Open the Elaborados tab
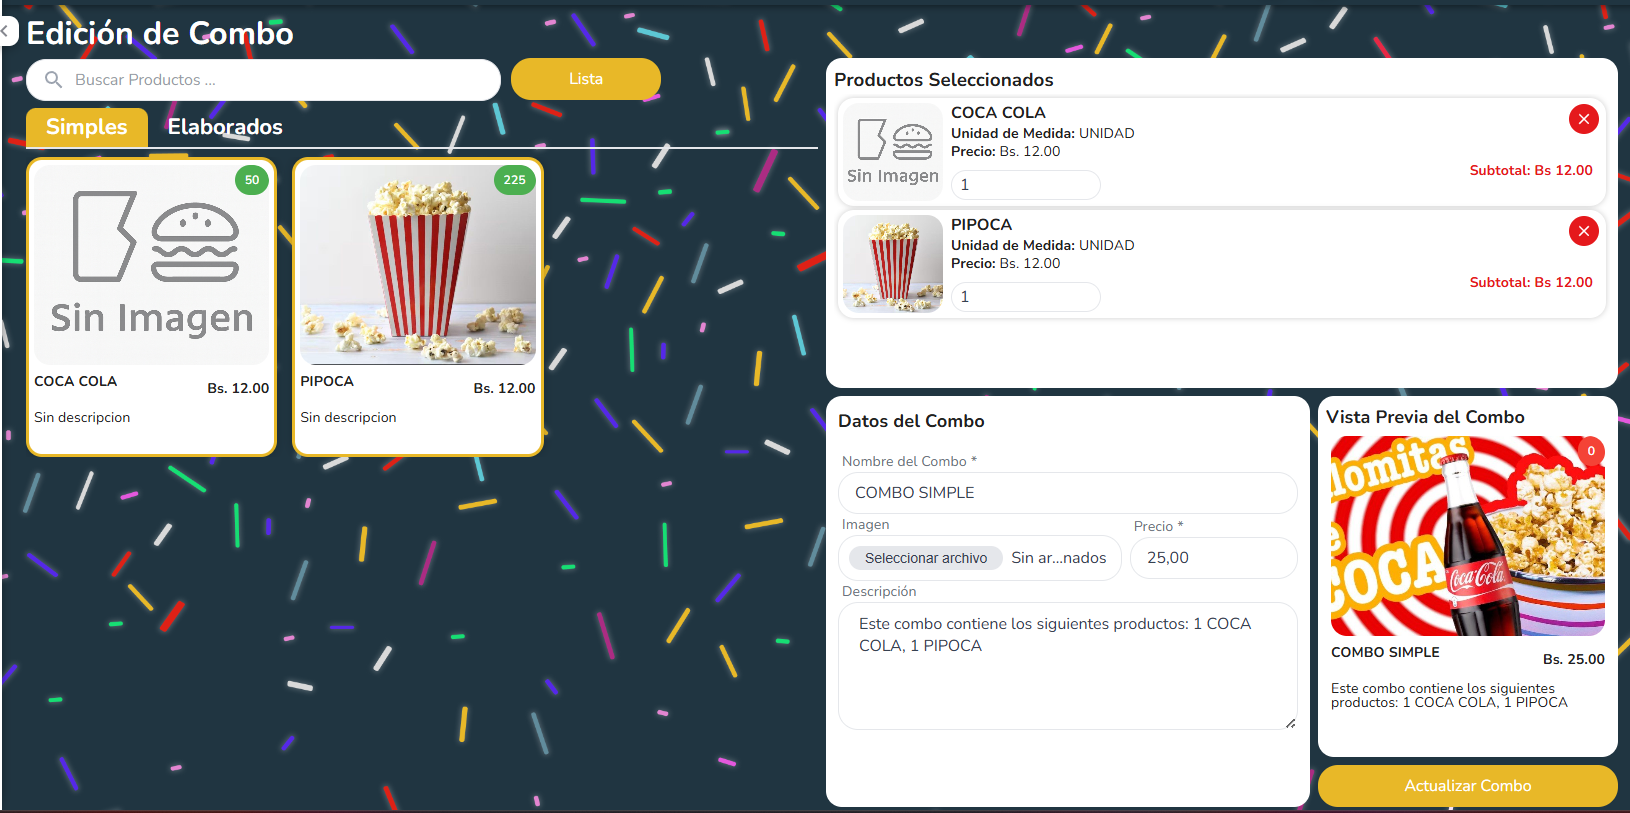The width and height of the screenshot is (1630, 813). click(225, 127)
